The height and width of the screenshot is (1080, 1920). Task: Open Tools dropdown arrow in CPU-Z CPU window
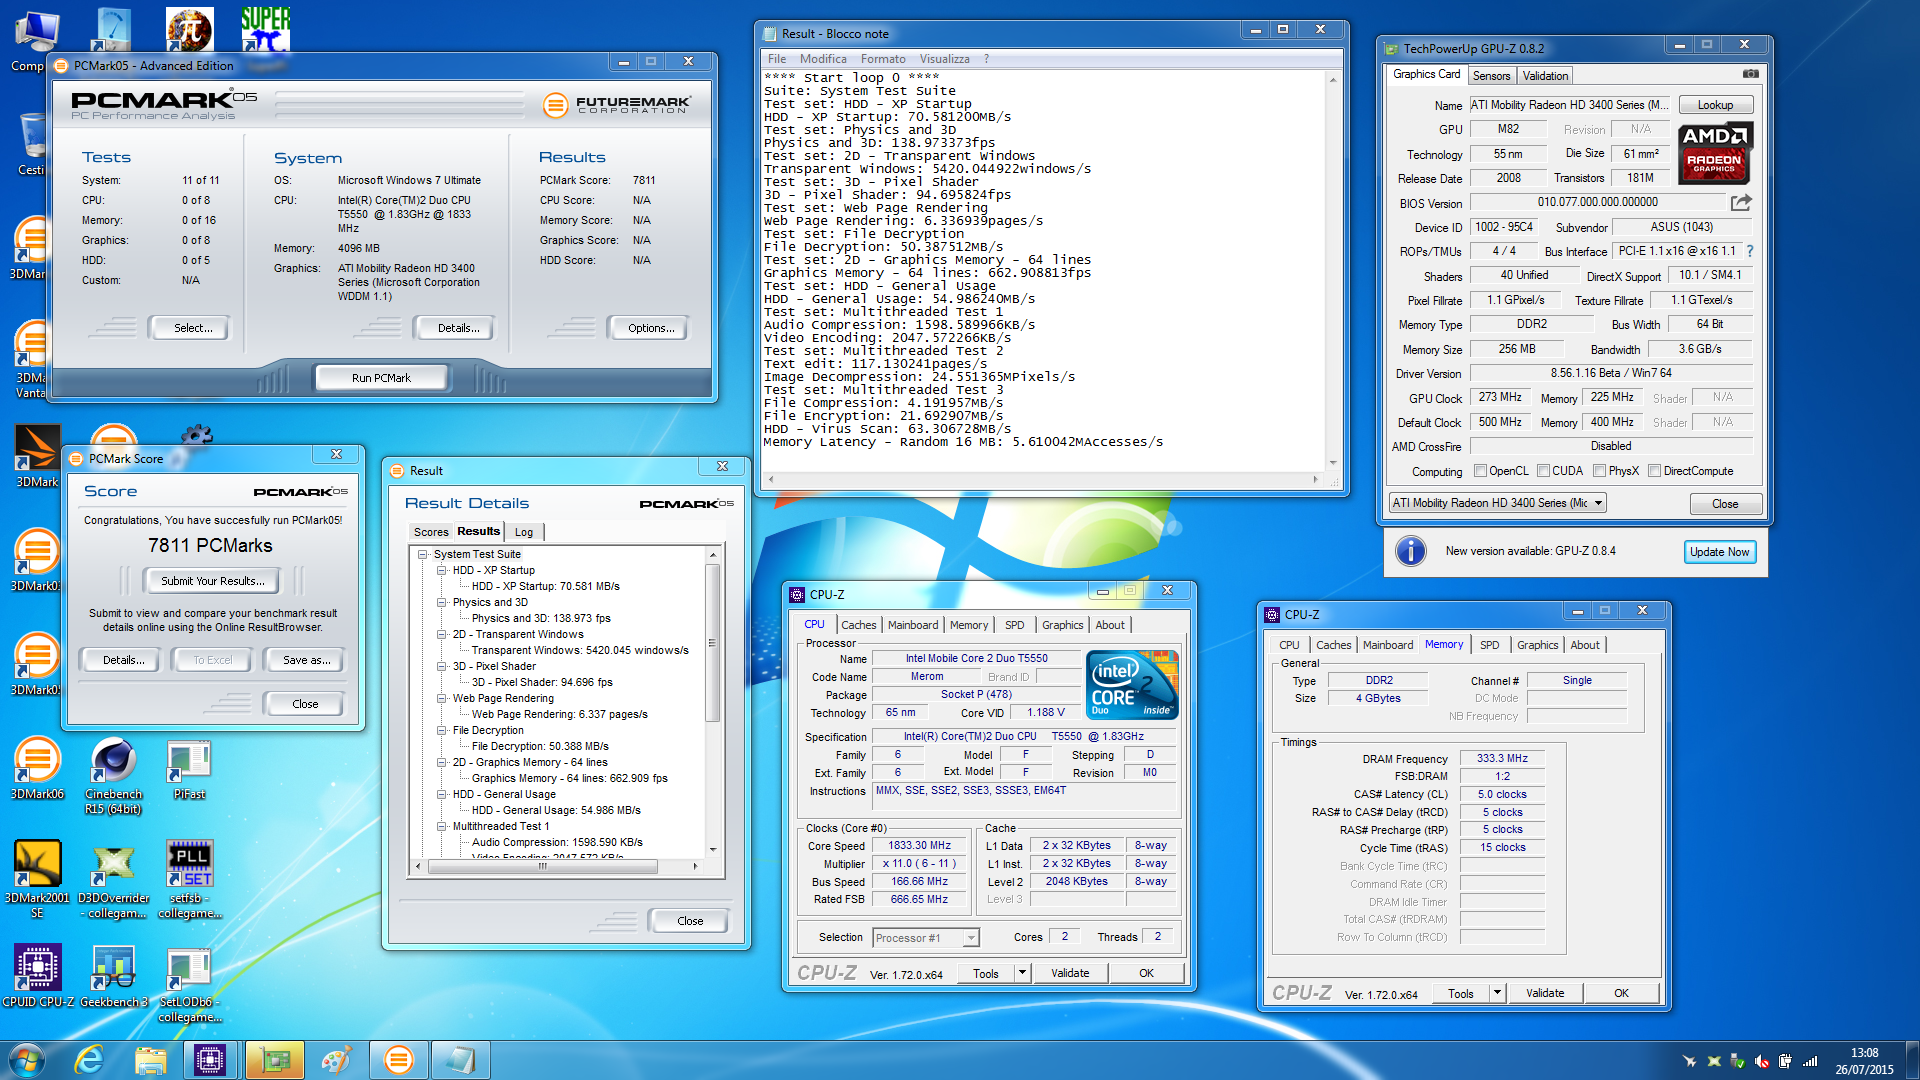click(1021, 973)
